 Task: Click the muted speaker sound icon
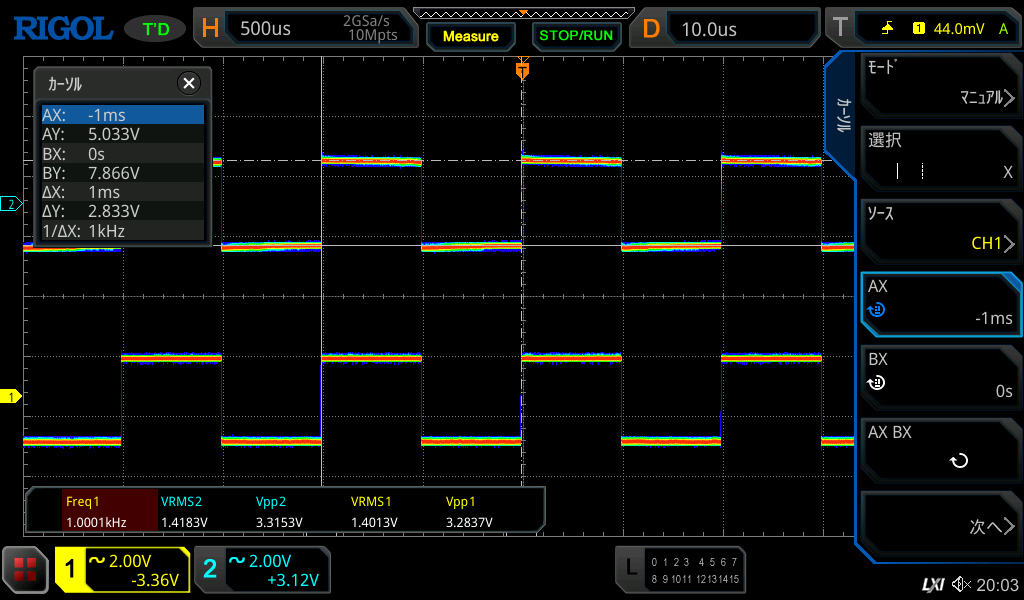(x=961, y=584)
